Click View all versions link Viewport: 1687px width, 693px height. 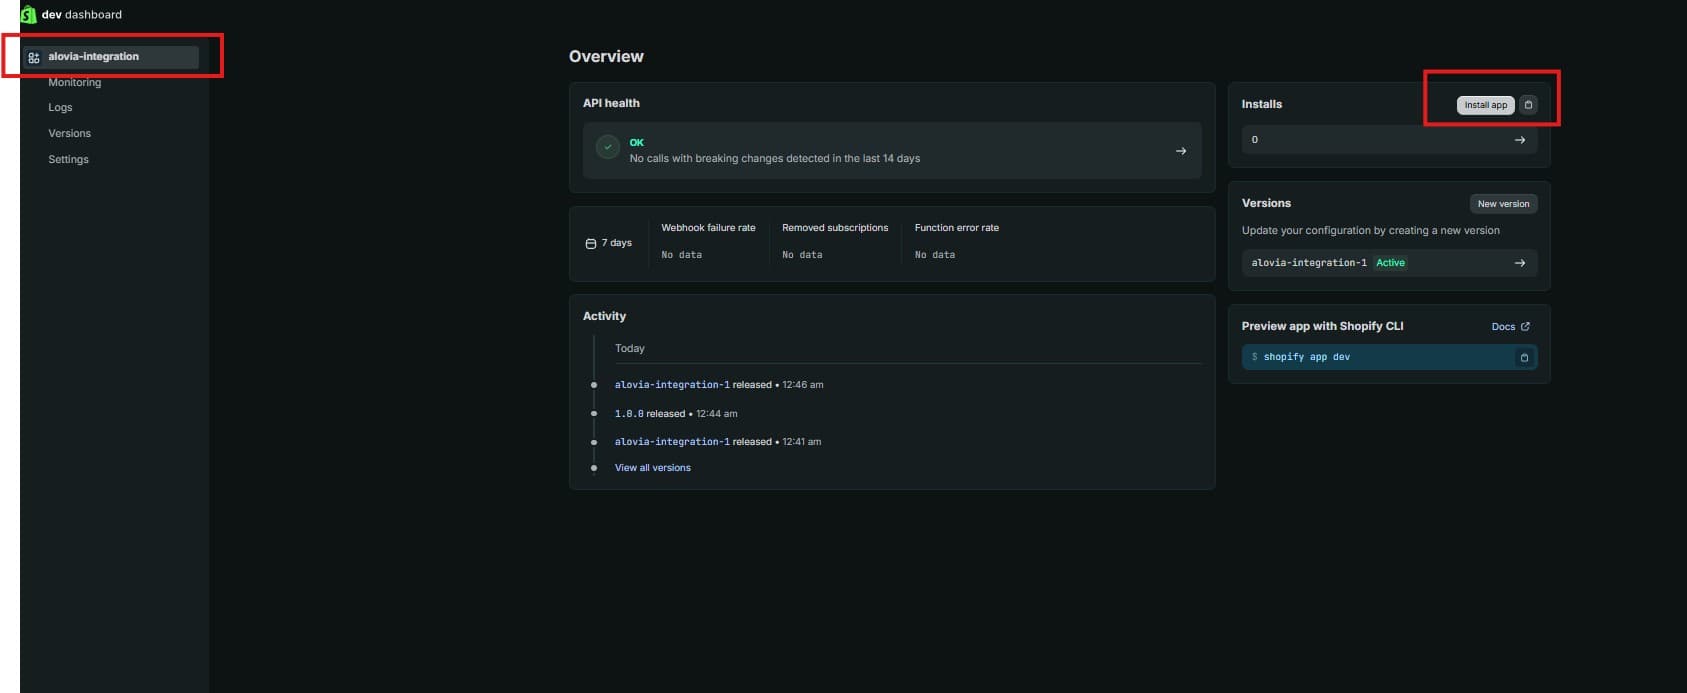(x=653, y=468)
